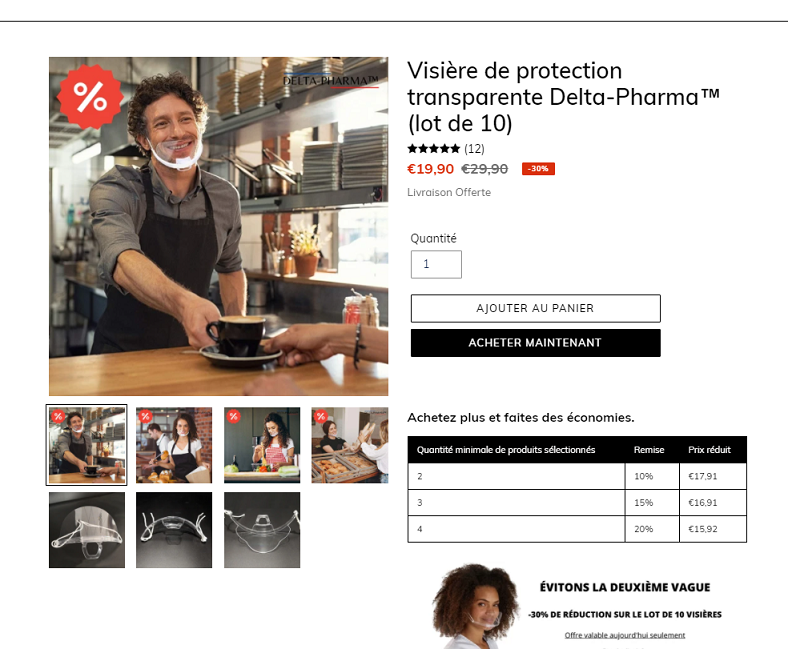Click the discount table row for quantity 4

point(577,529)
